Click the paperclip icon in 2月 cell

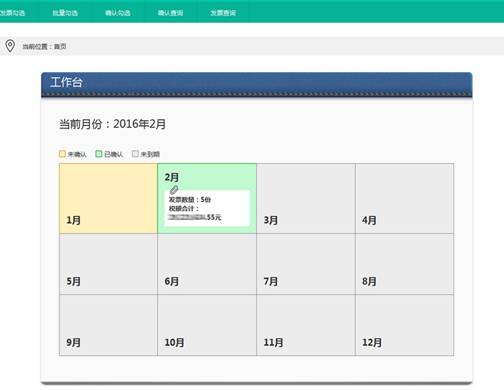(x=174, y=190)
